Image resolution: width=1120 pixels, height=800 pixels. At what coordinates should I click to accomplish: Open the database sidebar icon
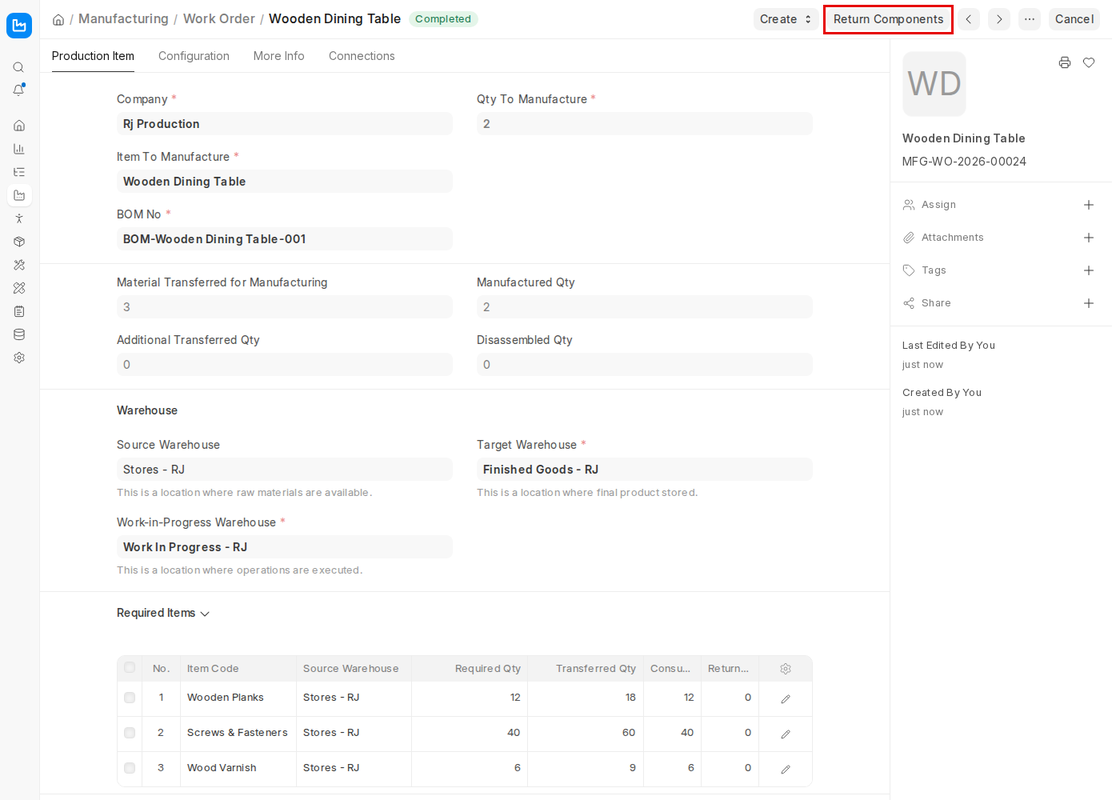(19, 334)
